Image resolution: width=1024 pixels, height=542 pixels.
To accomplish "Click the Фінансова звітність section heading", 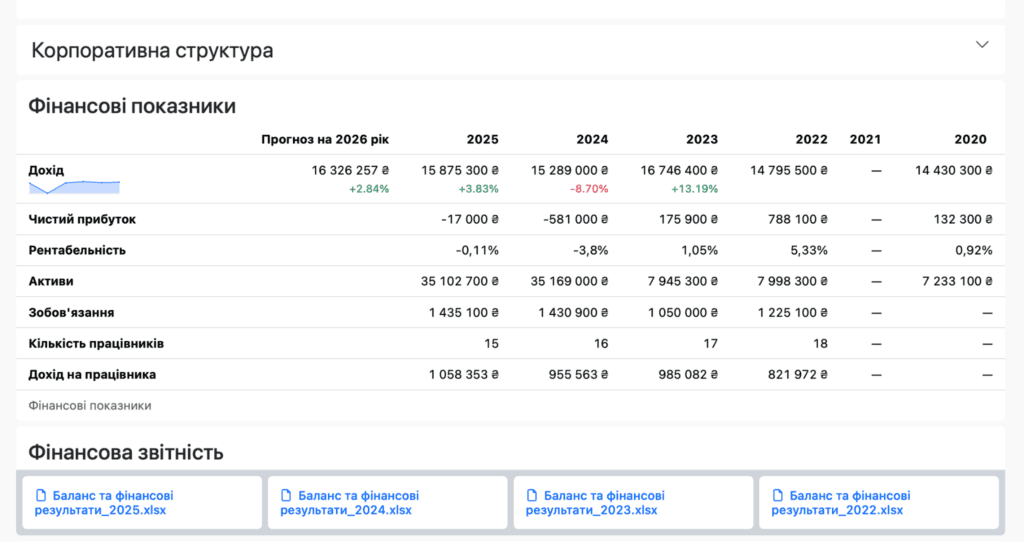I will (126, 452).
